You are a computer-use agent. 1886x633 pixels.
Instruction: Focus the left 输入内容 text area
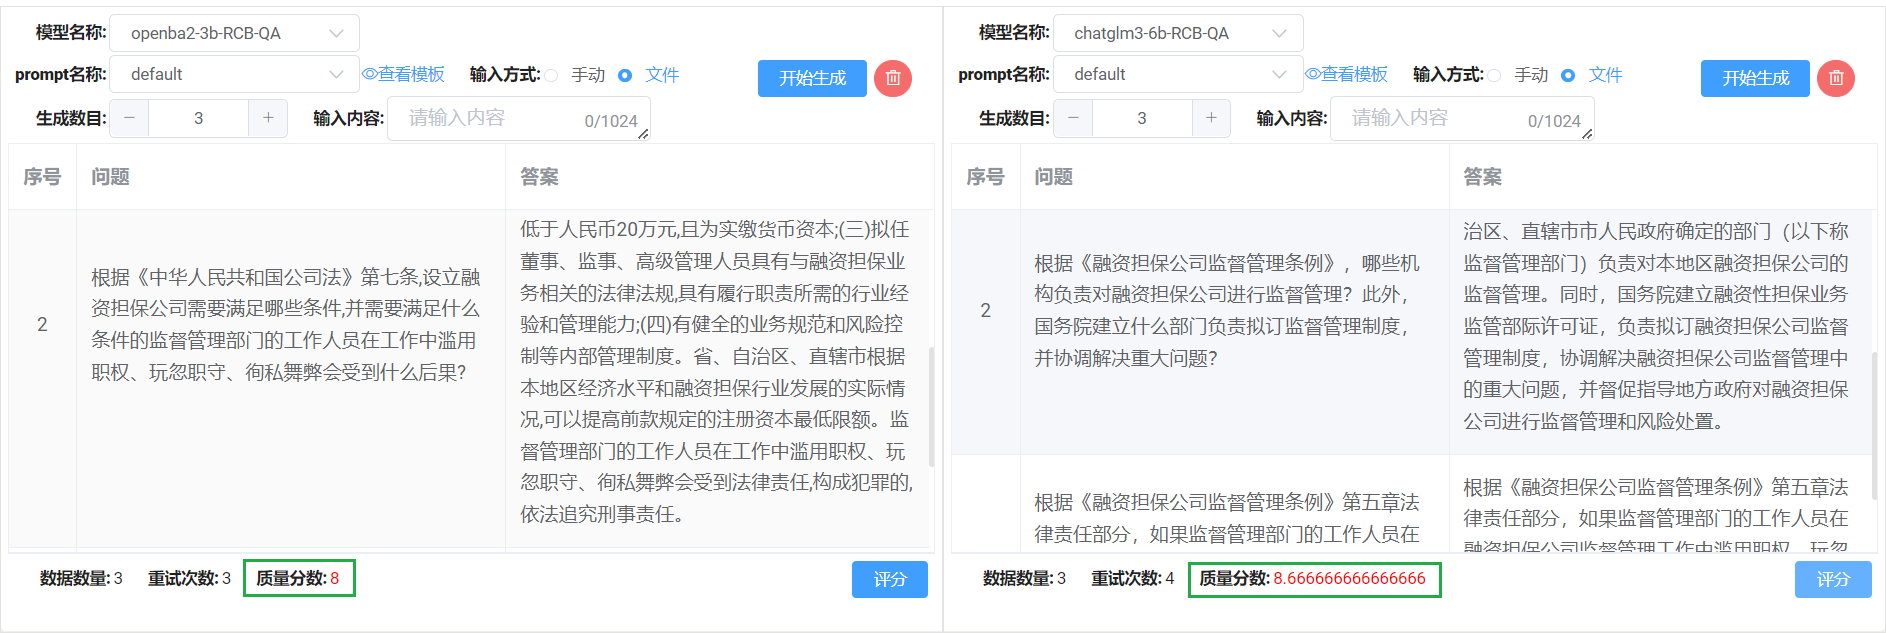tap(519, 118)
